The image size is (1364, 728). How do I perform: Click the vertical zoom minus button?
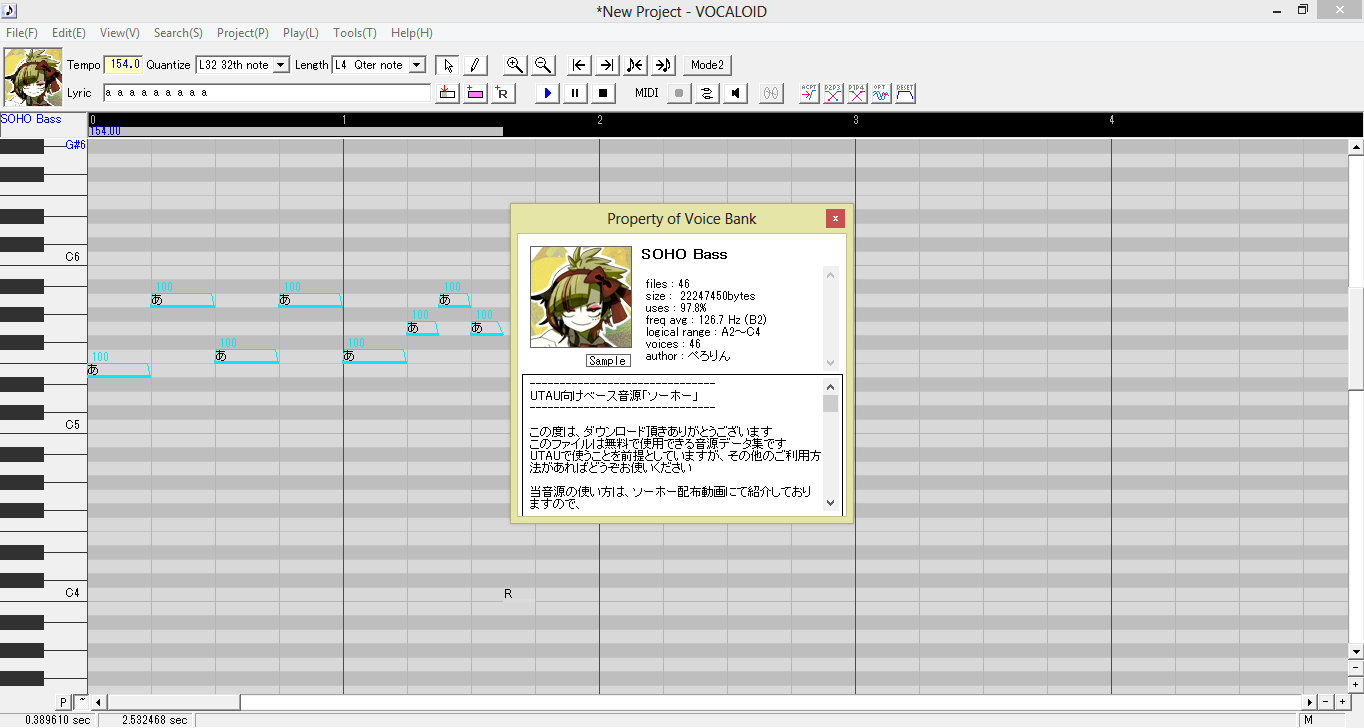click(1356, 667)
